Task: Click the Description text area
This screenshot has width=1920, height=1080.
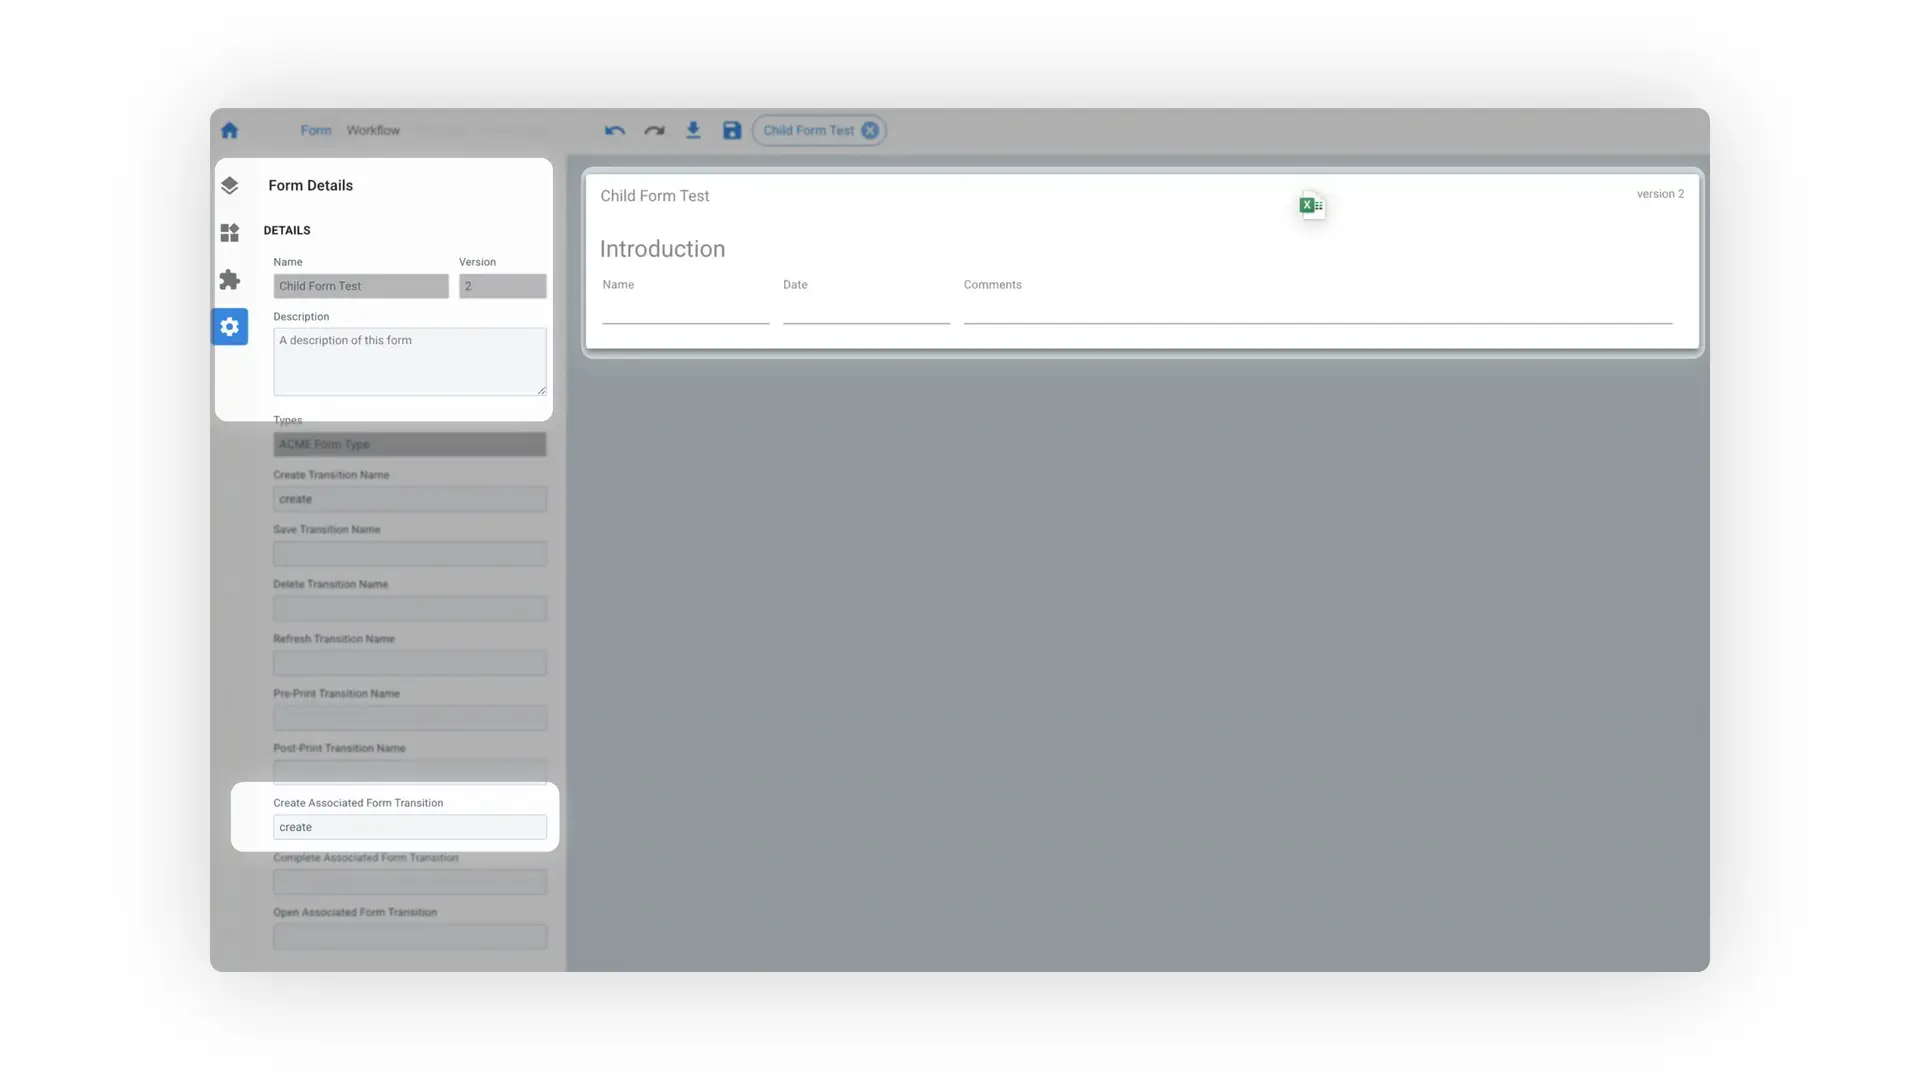Action: click(409, 361)
